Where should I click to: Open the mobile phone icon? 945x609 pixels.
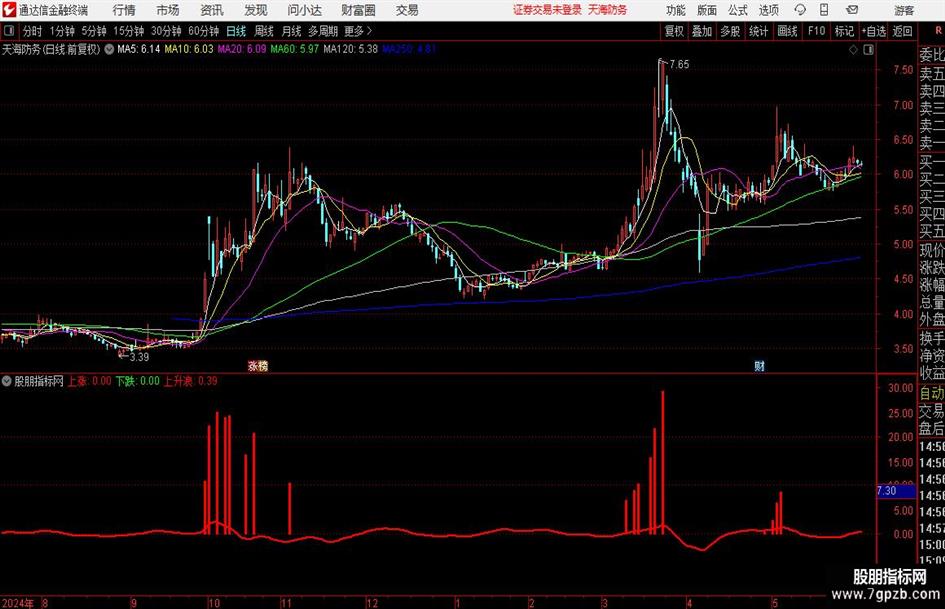pos(824,10)
